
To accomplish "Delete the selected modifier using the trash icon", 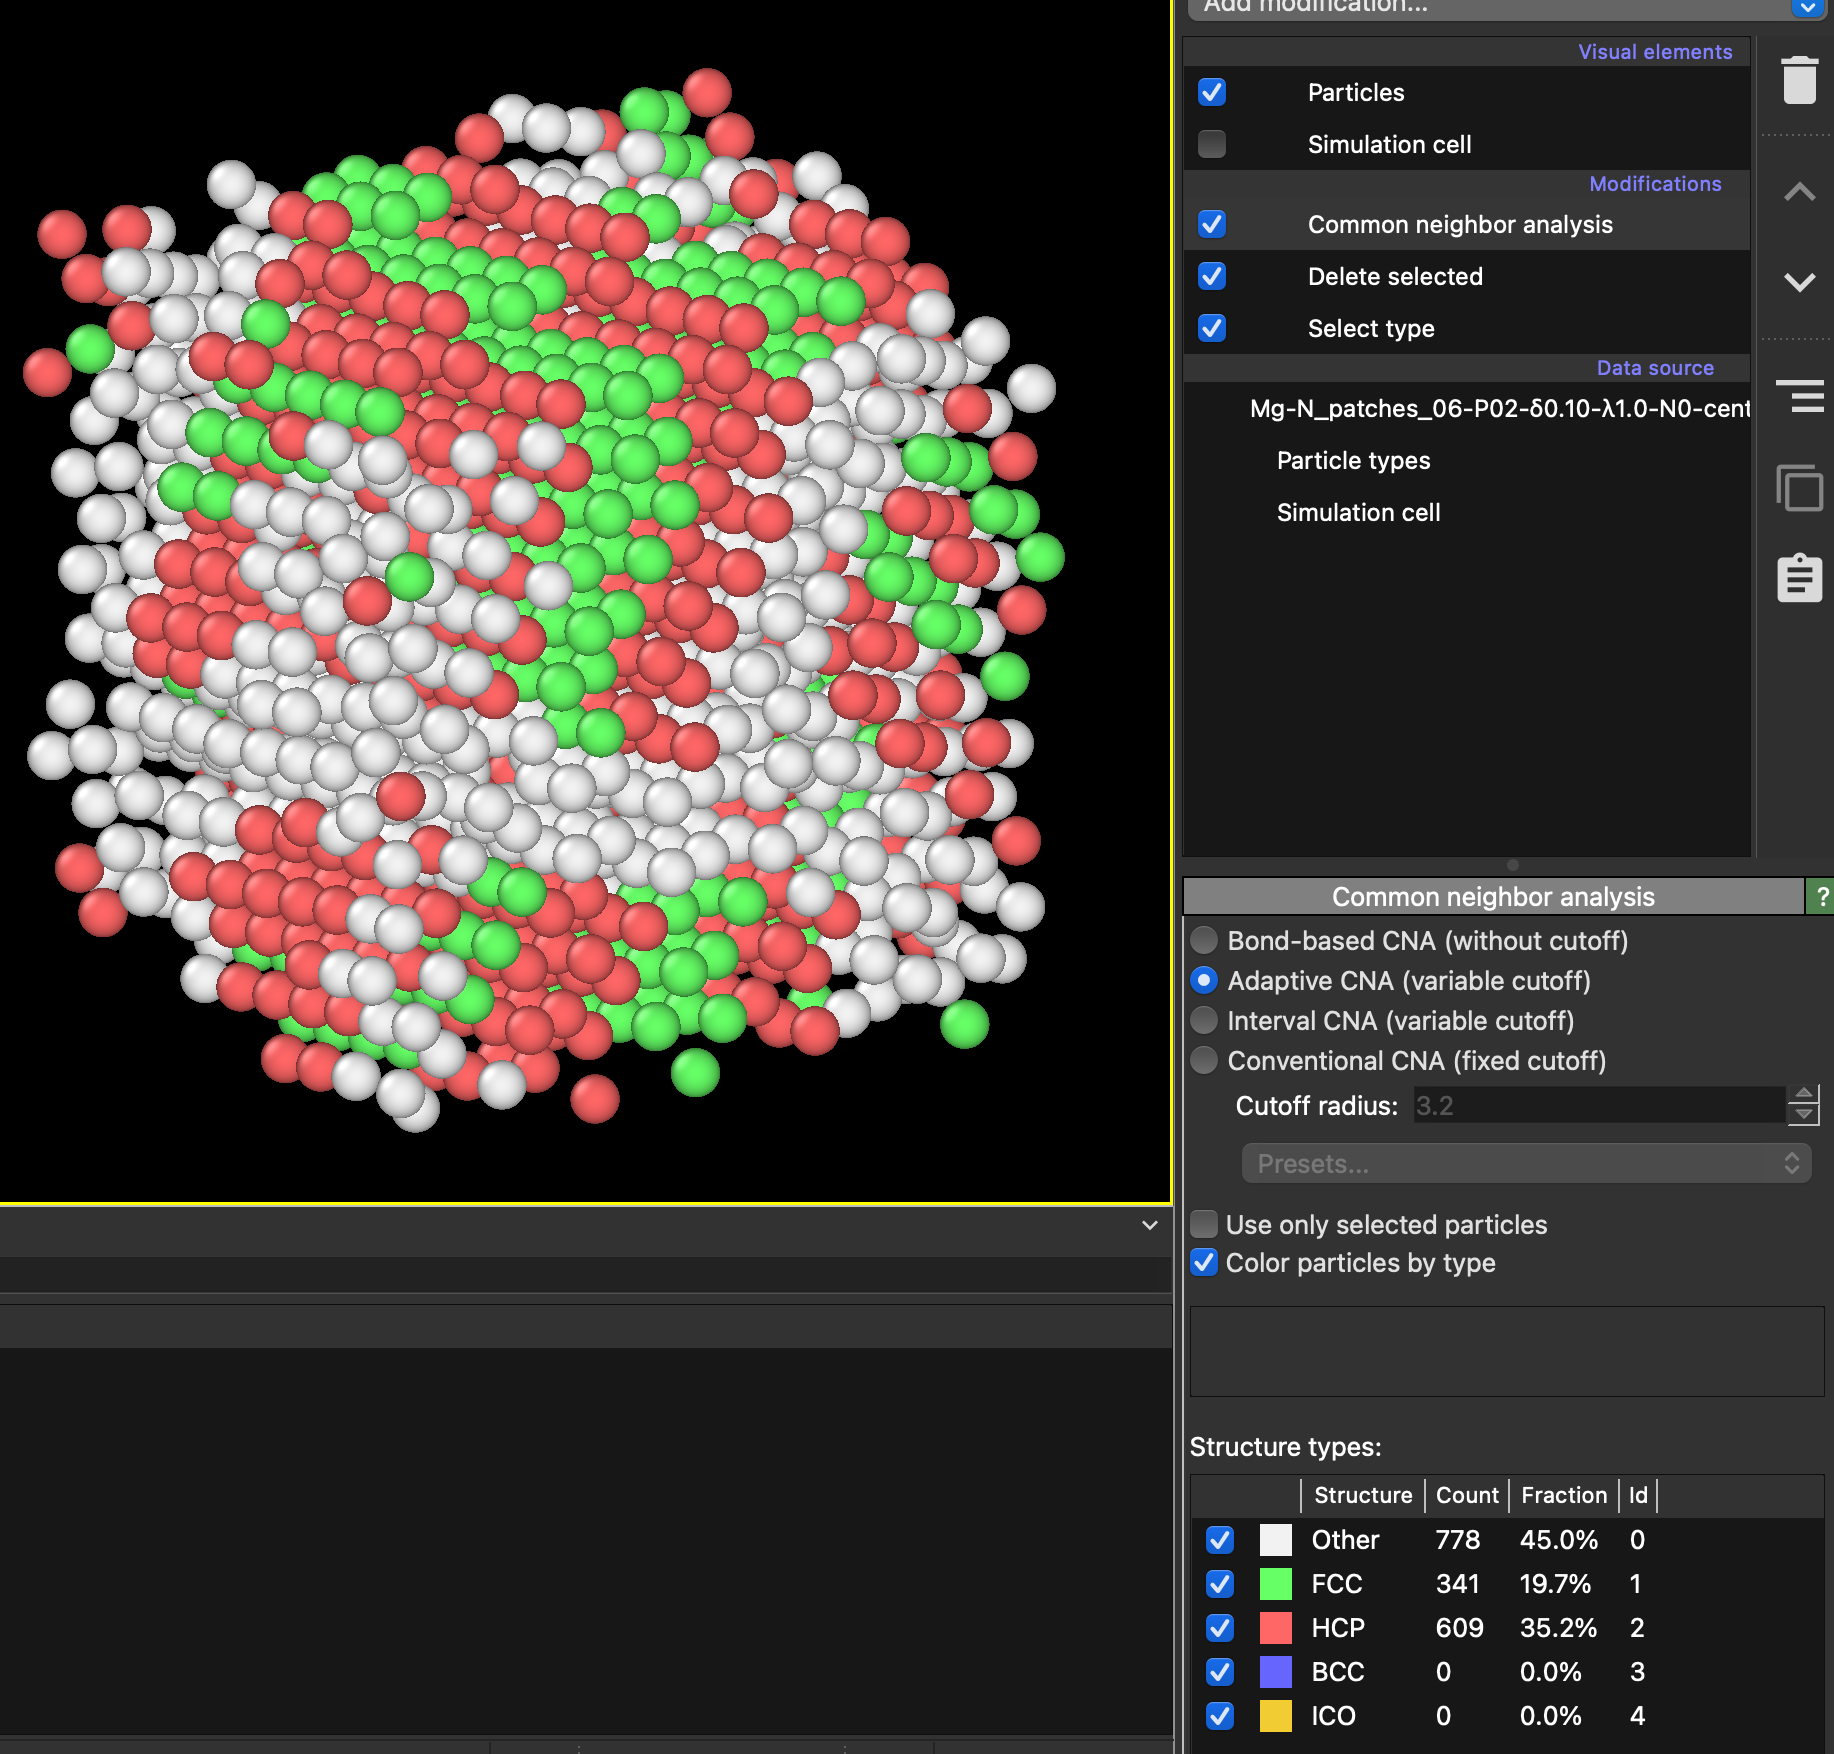I will 1799,80.
